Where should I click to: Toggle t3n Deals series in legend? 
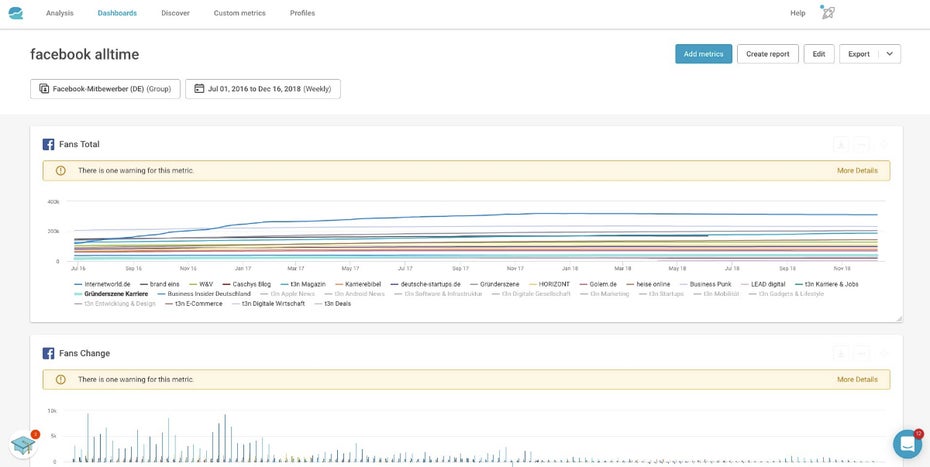[332, 303]
